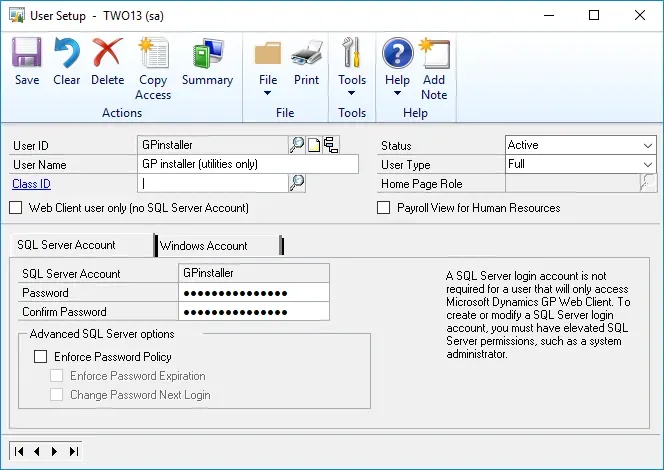Open the User Type dropdown
This screenshot has height=470, width=664.
coord(648,165)
